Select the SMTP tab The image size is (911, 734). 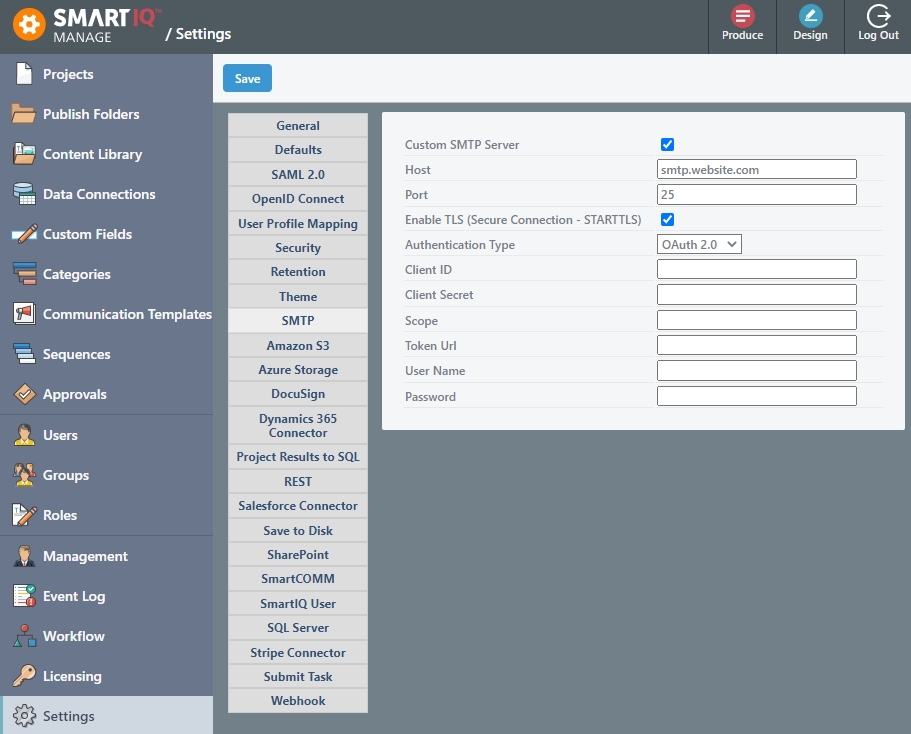[298, 321]
